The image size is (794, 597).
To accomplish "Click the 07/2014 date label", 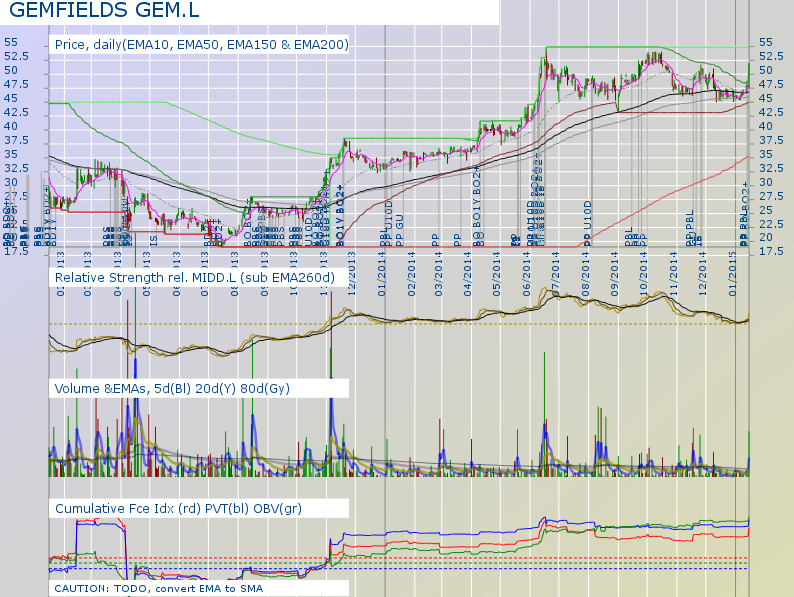I will pos(555,274).
